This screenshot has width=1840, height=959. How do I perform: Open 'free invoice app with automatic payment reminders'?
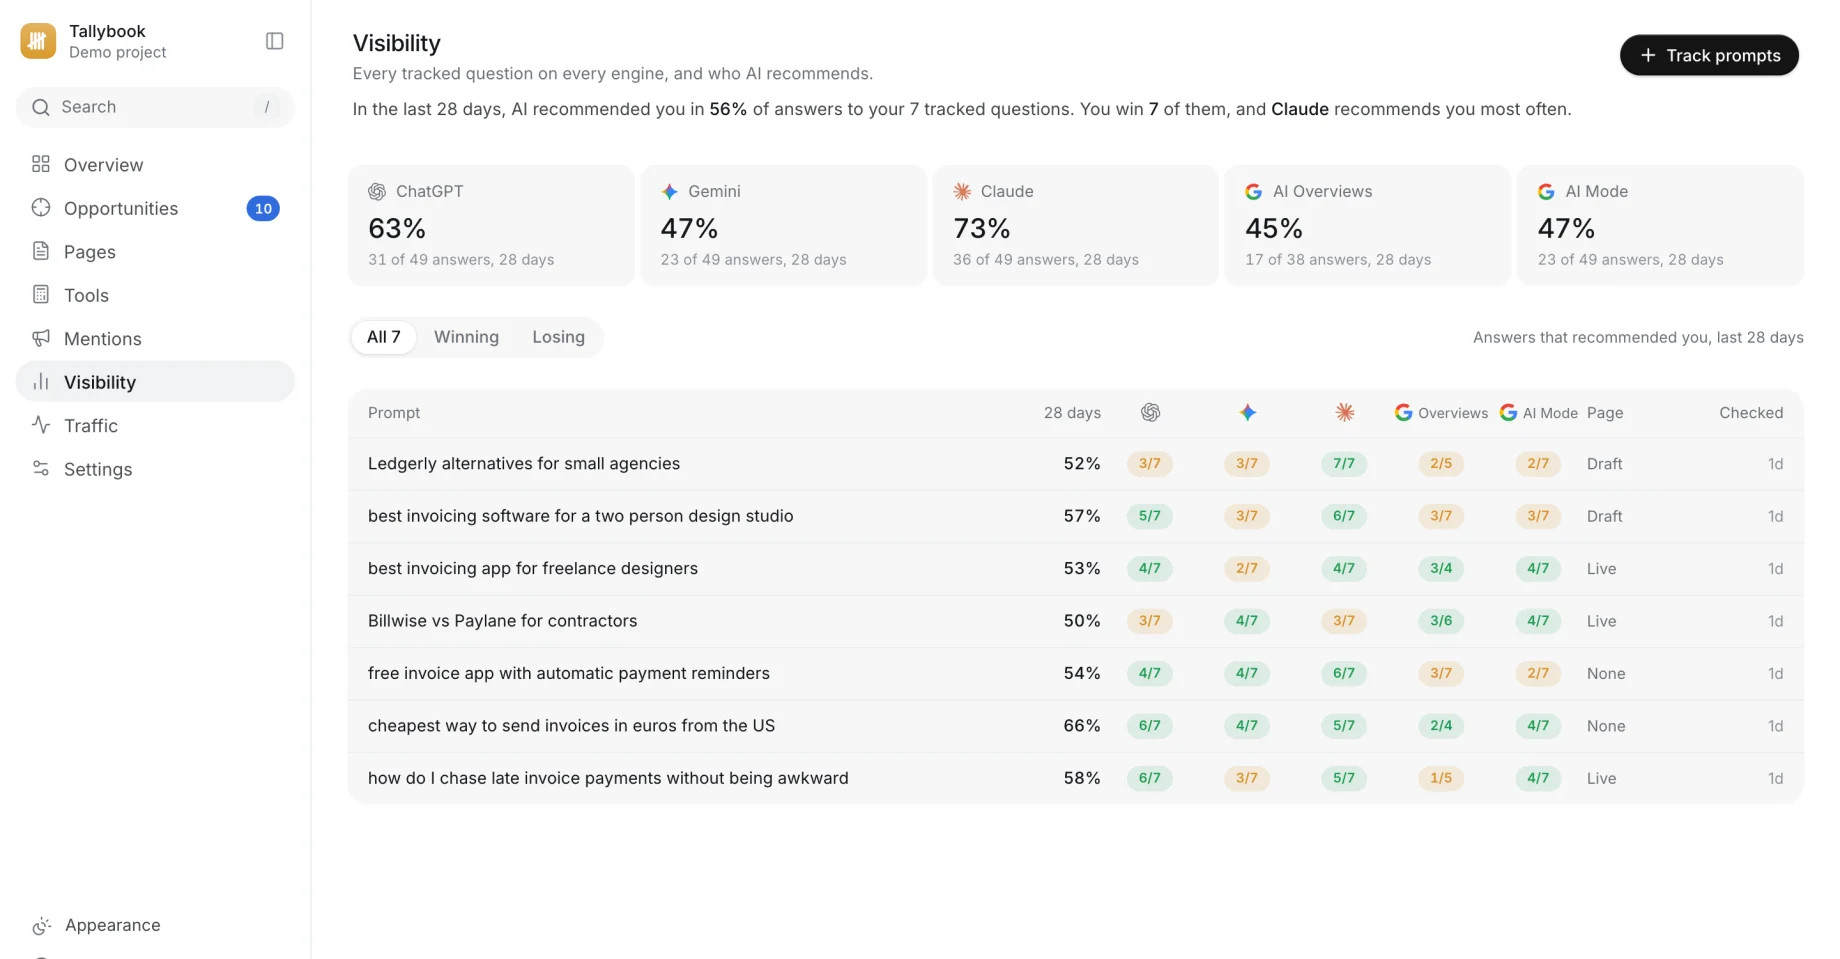tap(1076, 673)
